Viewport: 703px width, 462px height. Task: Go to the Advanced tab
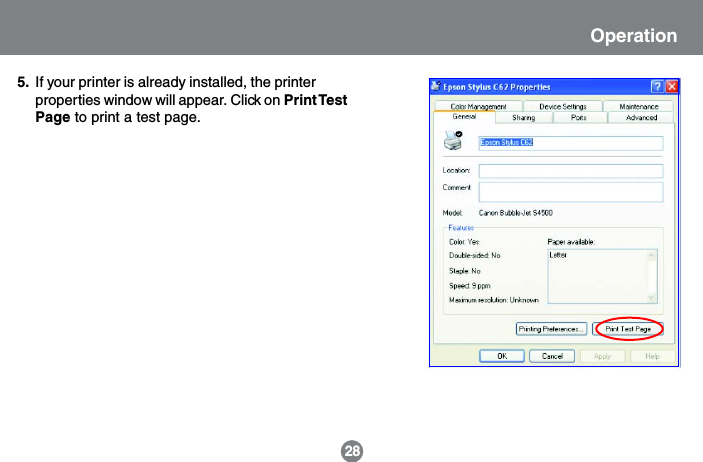tap(641, 118)
